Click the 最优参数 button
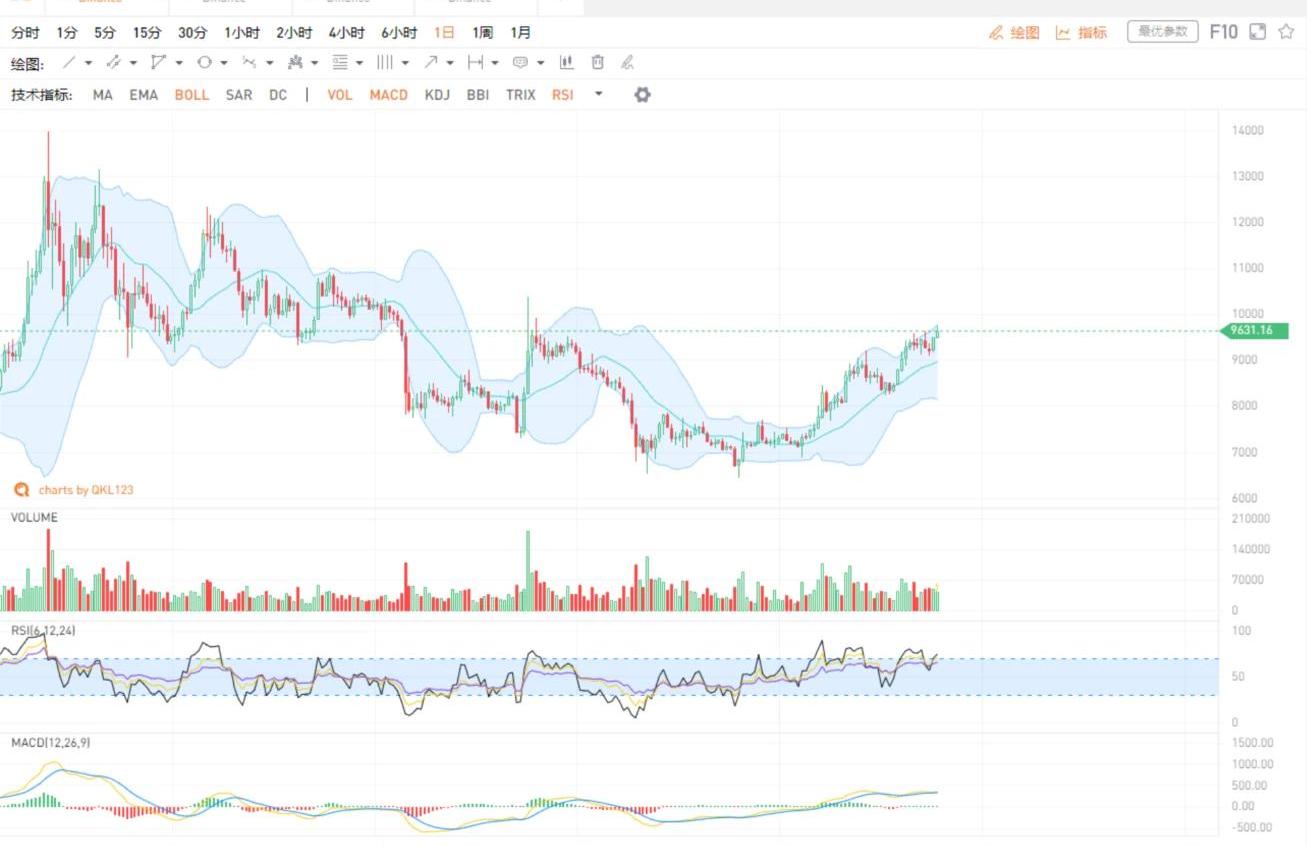The height and width of the screenshot is (846, 1307). click(1162, 32)
